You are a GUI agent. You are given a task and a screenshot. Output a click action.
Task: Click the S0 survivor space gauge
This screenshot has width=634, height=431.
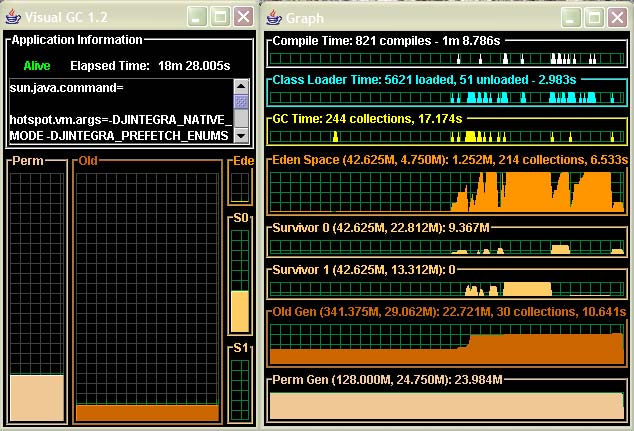(240, 281)
